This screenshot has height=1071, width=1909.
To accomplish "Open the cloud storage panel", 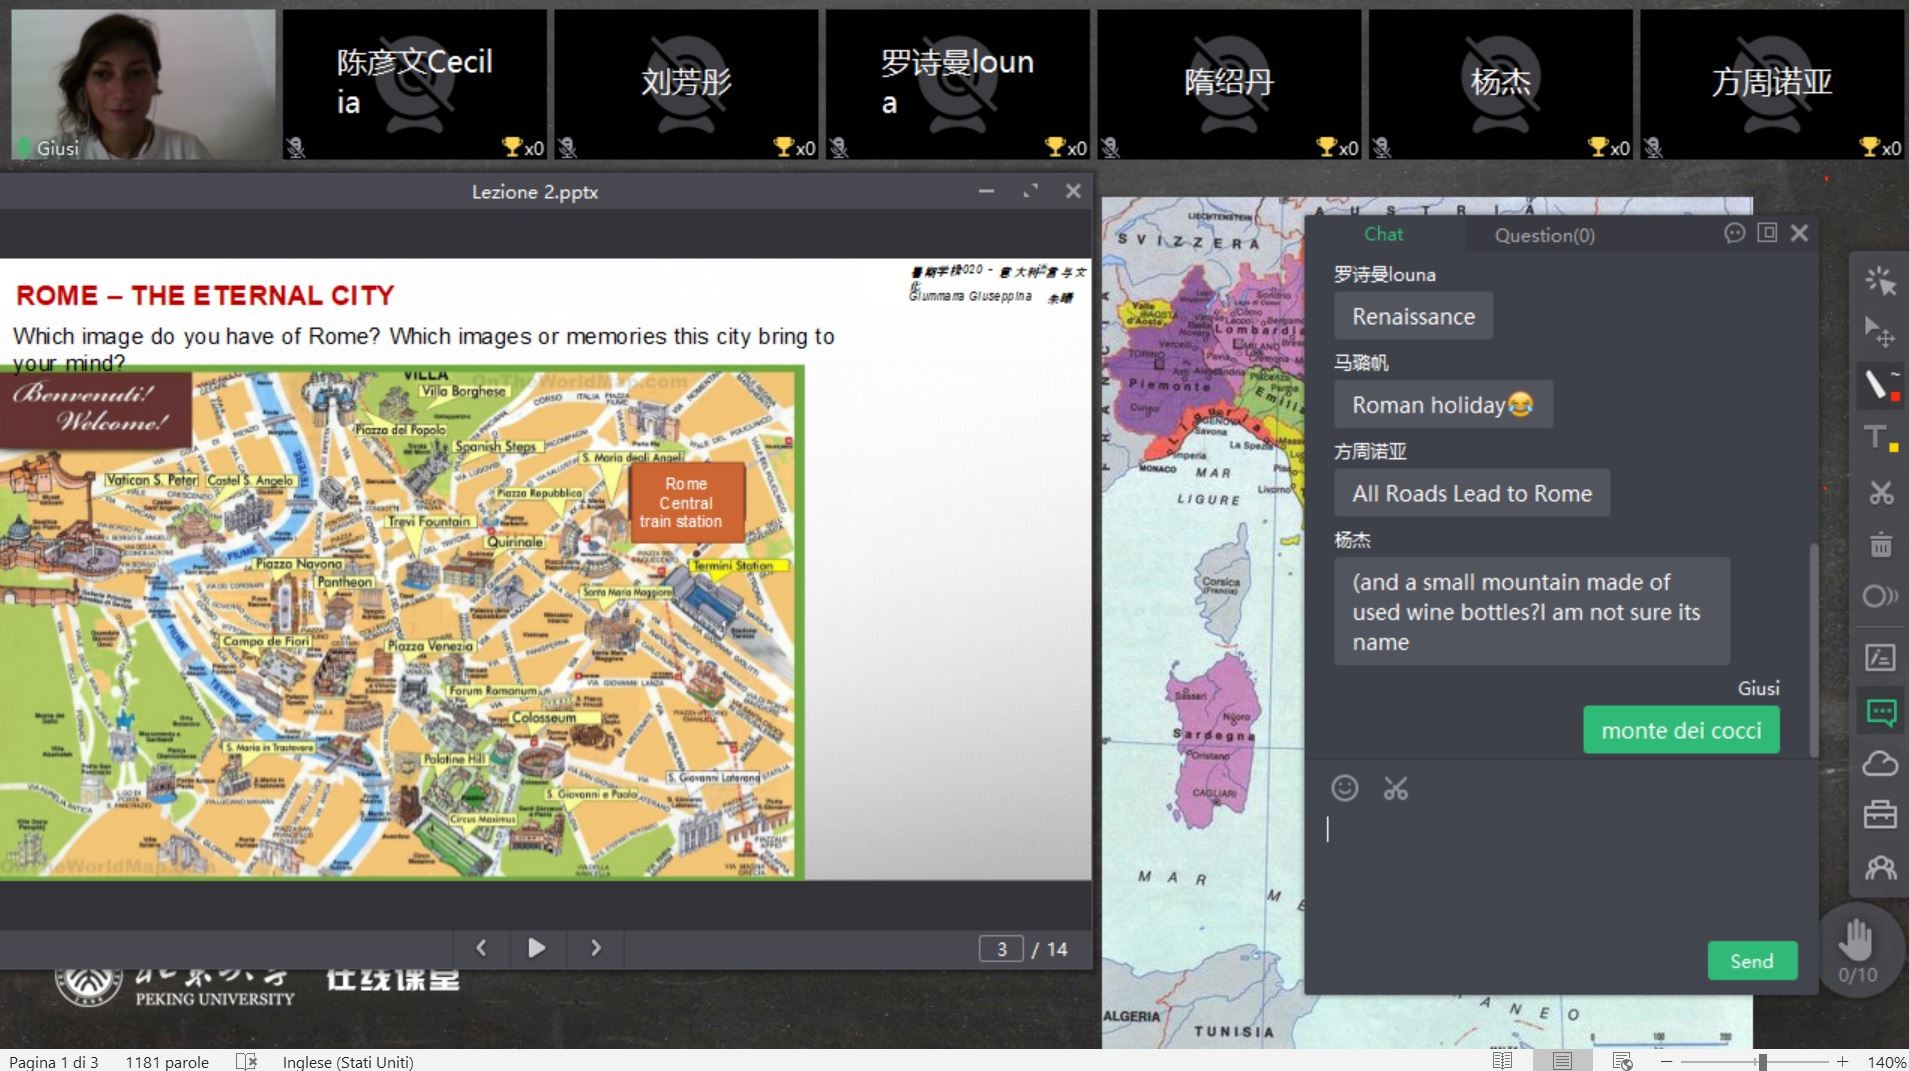I will point(1880,765).
